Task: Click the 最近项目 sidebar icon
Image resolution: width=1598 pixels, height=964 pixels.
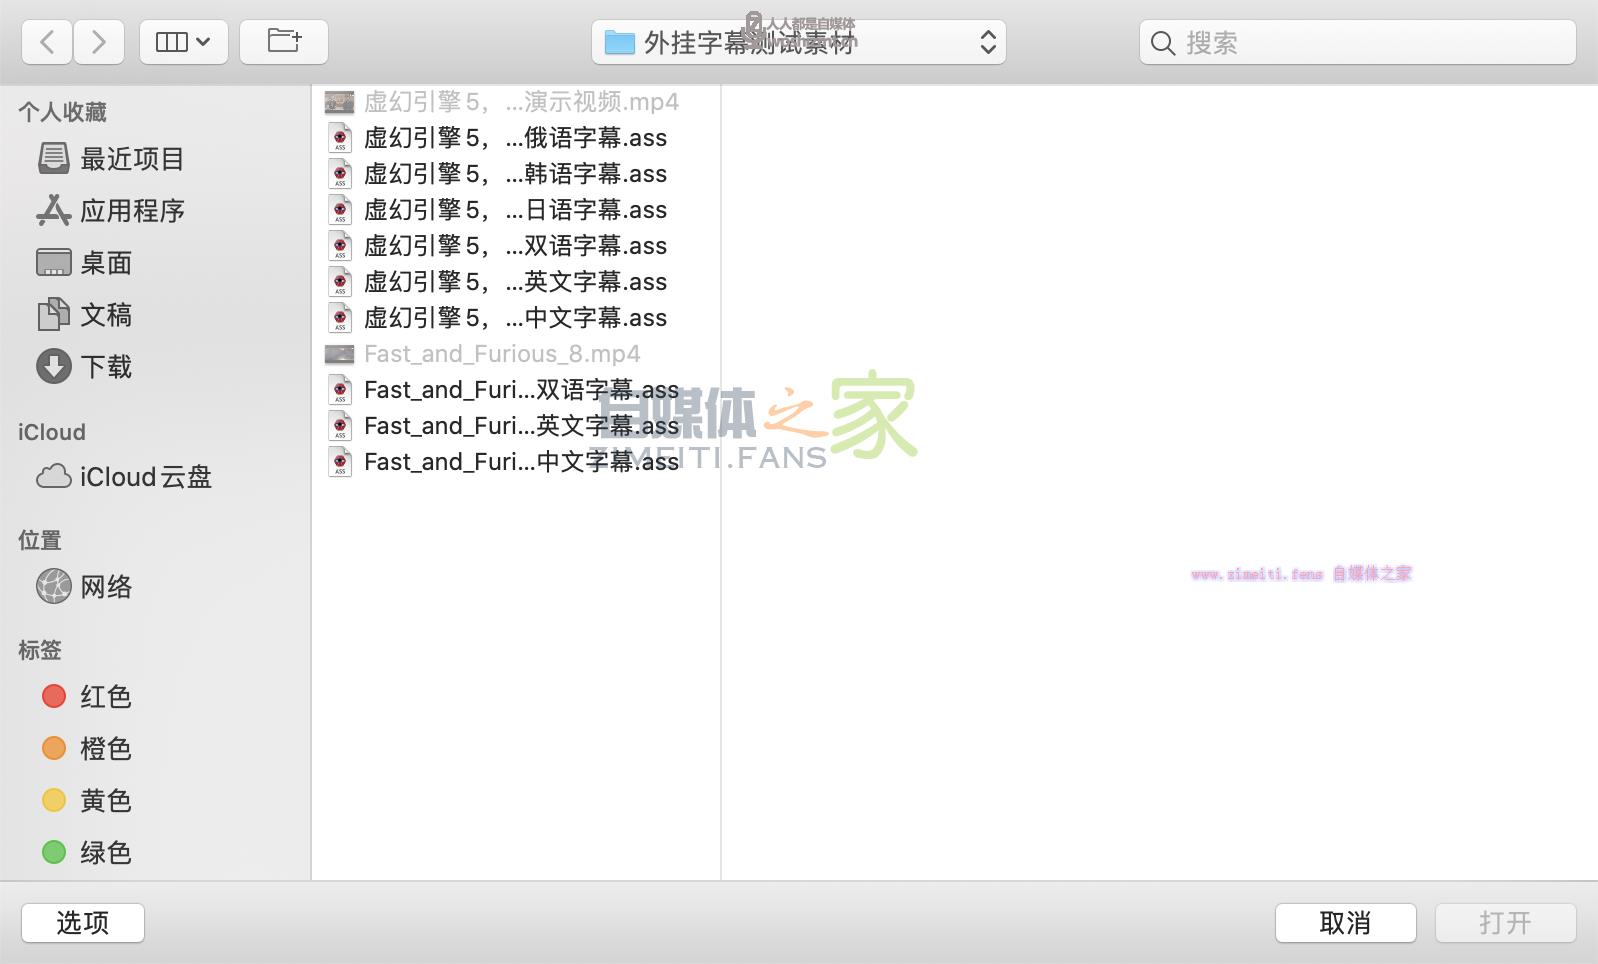Action: [x=54, y=158]
